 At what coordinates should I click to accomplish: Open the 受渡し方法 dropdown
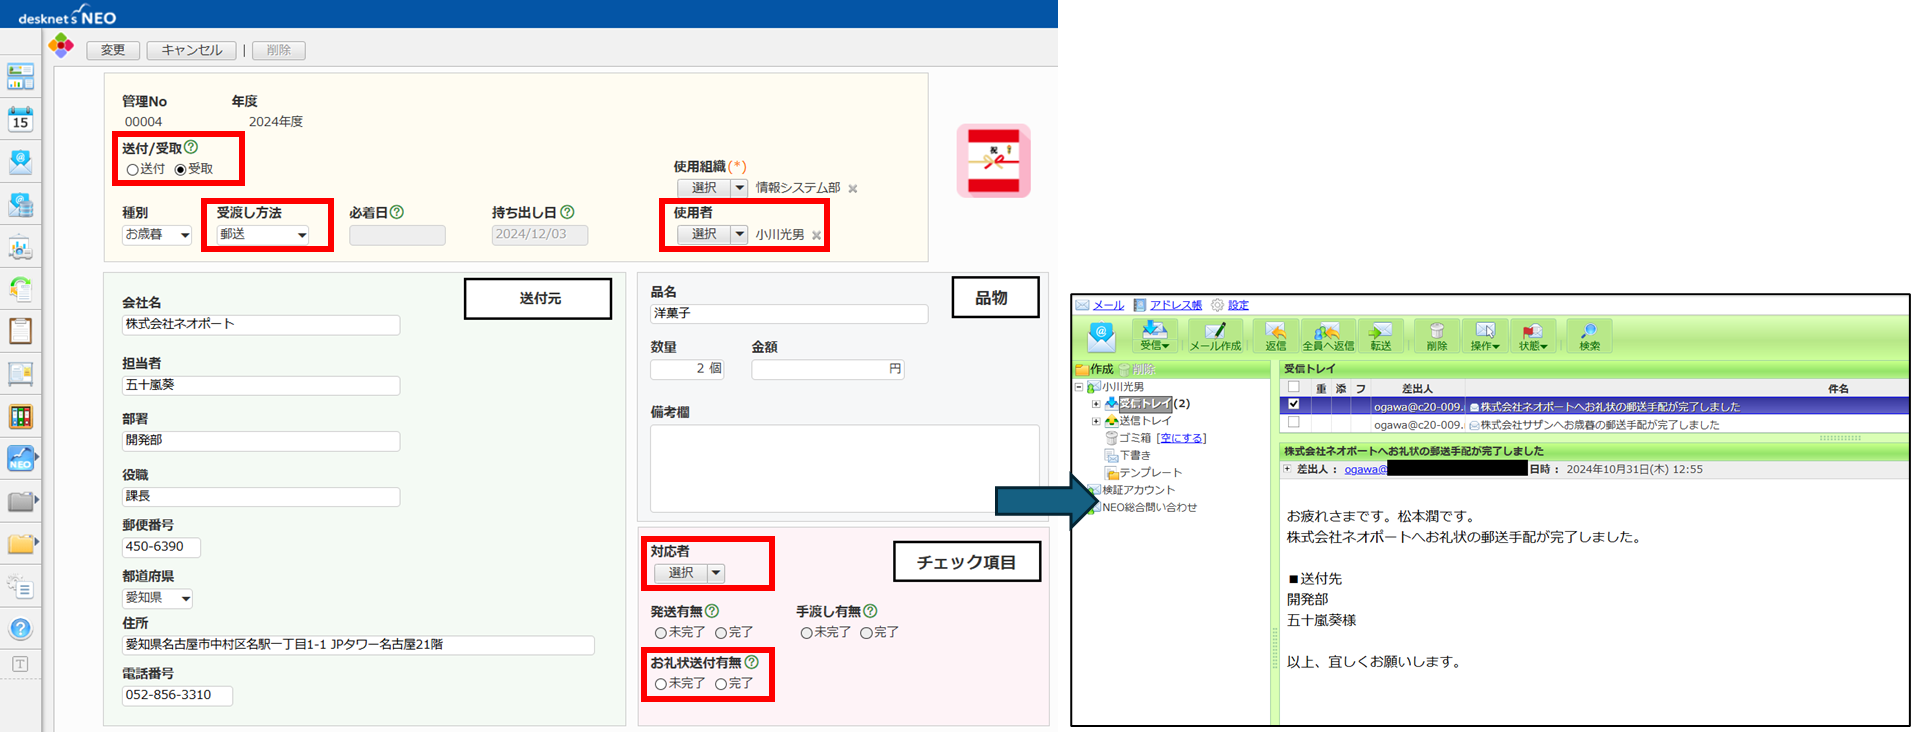tap(262, 235)
